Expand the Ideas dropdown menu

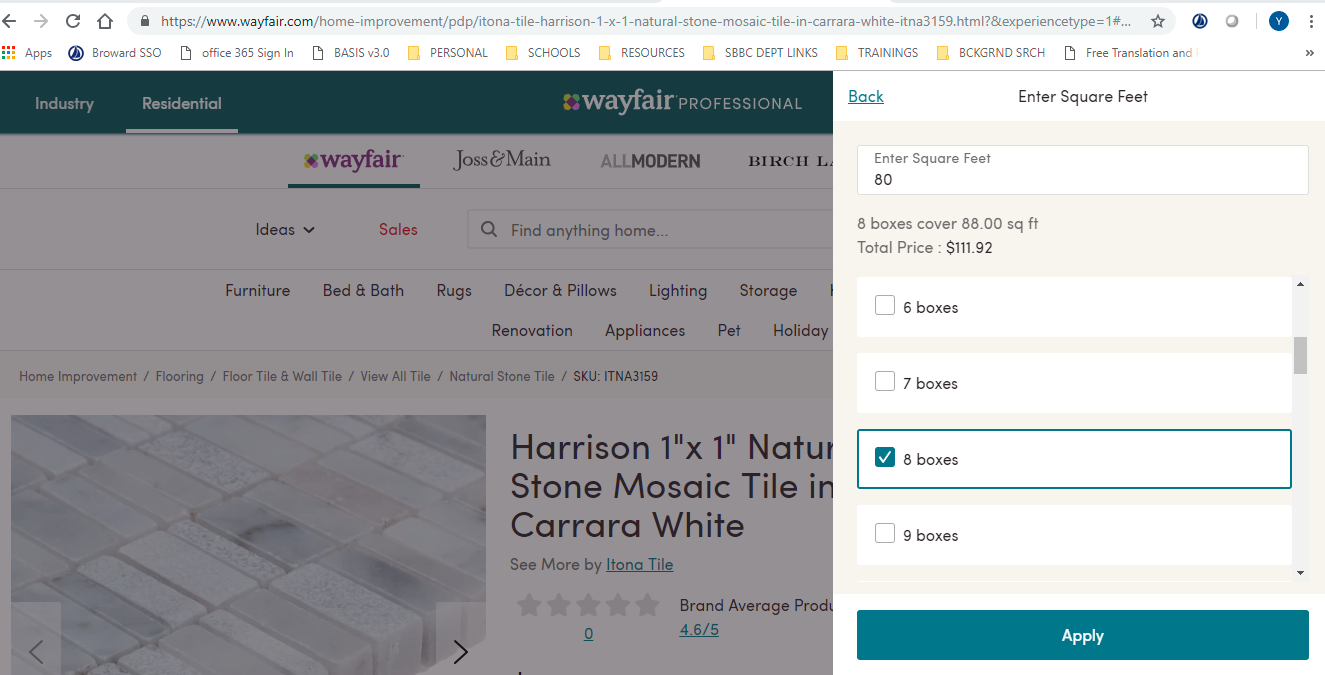(x=285, y=230)
